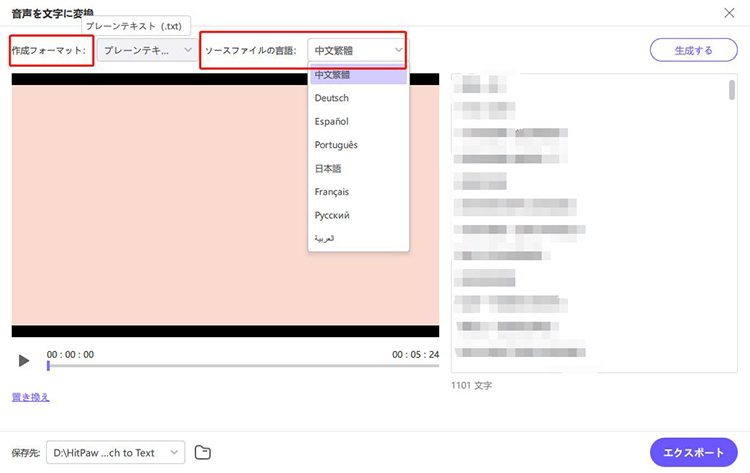Click the current time 00 : 00 : 00
750x473 pixels.
[70, 354]
